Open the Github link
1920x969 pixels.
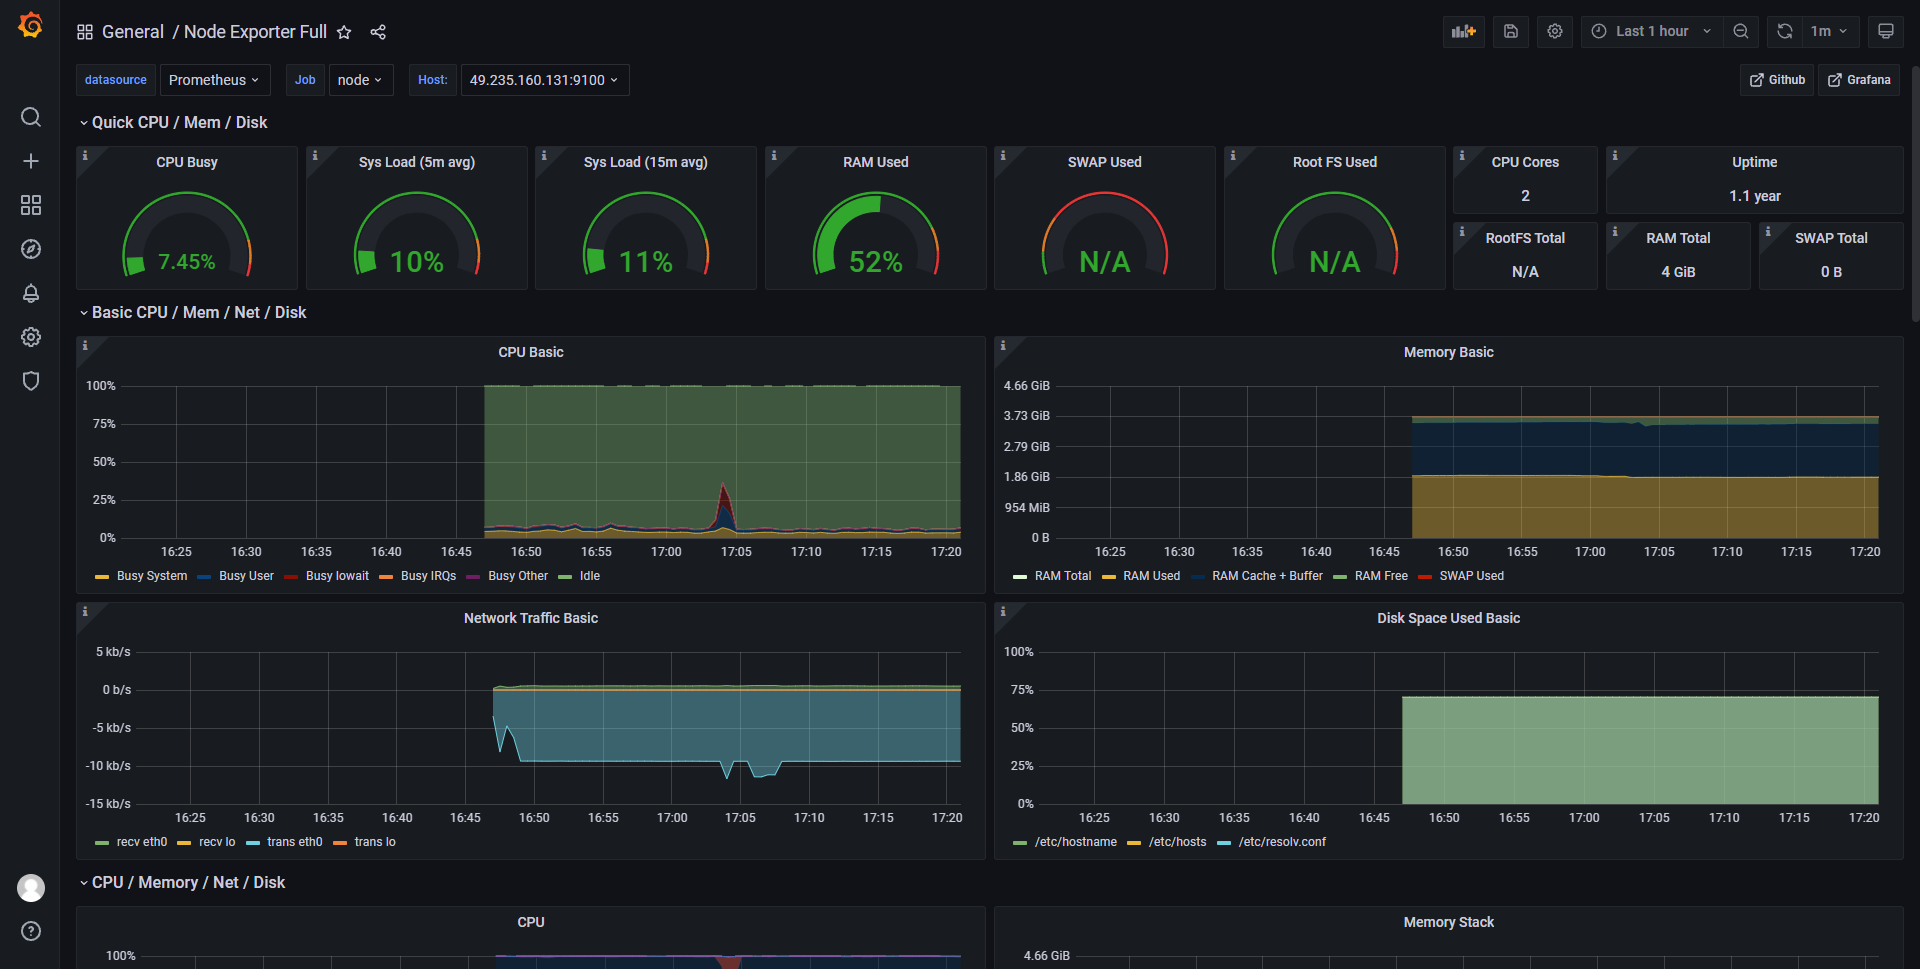pyautogui.click(x=1777, y=80)
